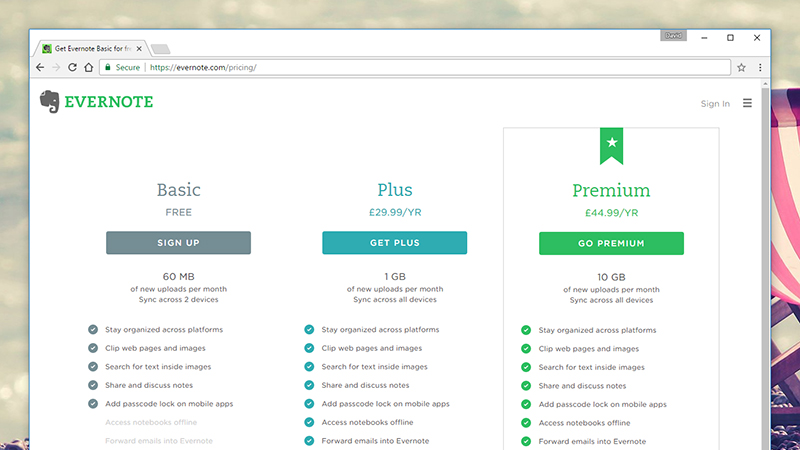Click the SIGN UP button for Basic
The image size is (800, 450).
pos(179,243)
